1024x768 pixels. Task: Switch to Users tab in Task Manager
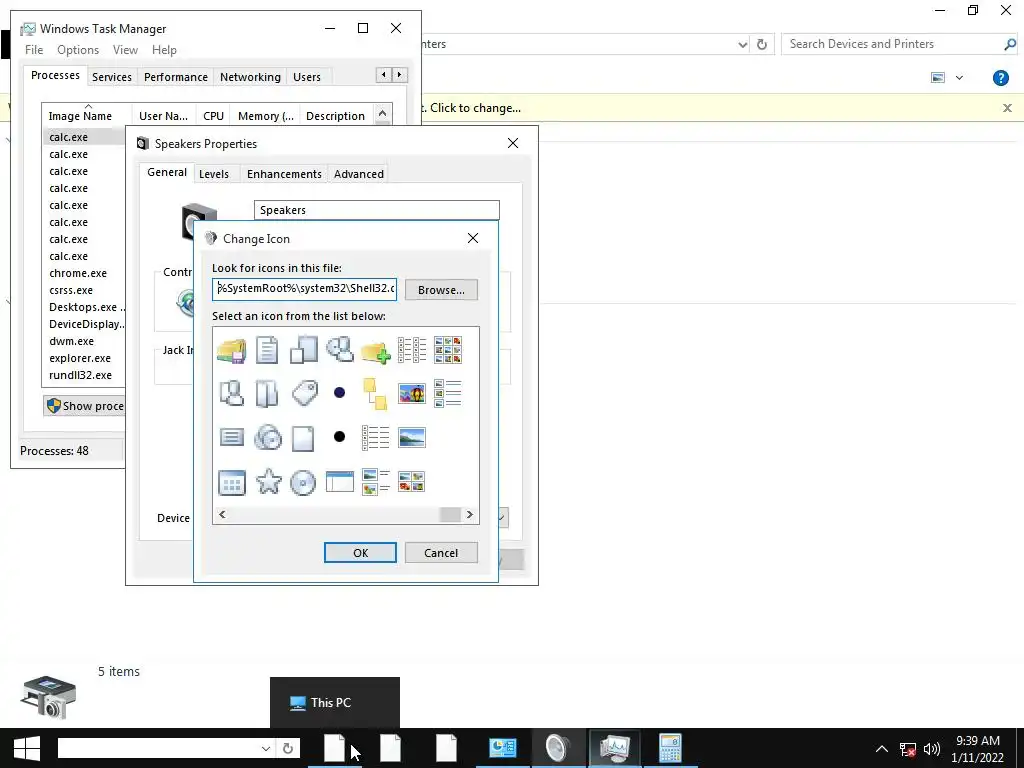tap(307, 77)
